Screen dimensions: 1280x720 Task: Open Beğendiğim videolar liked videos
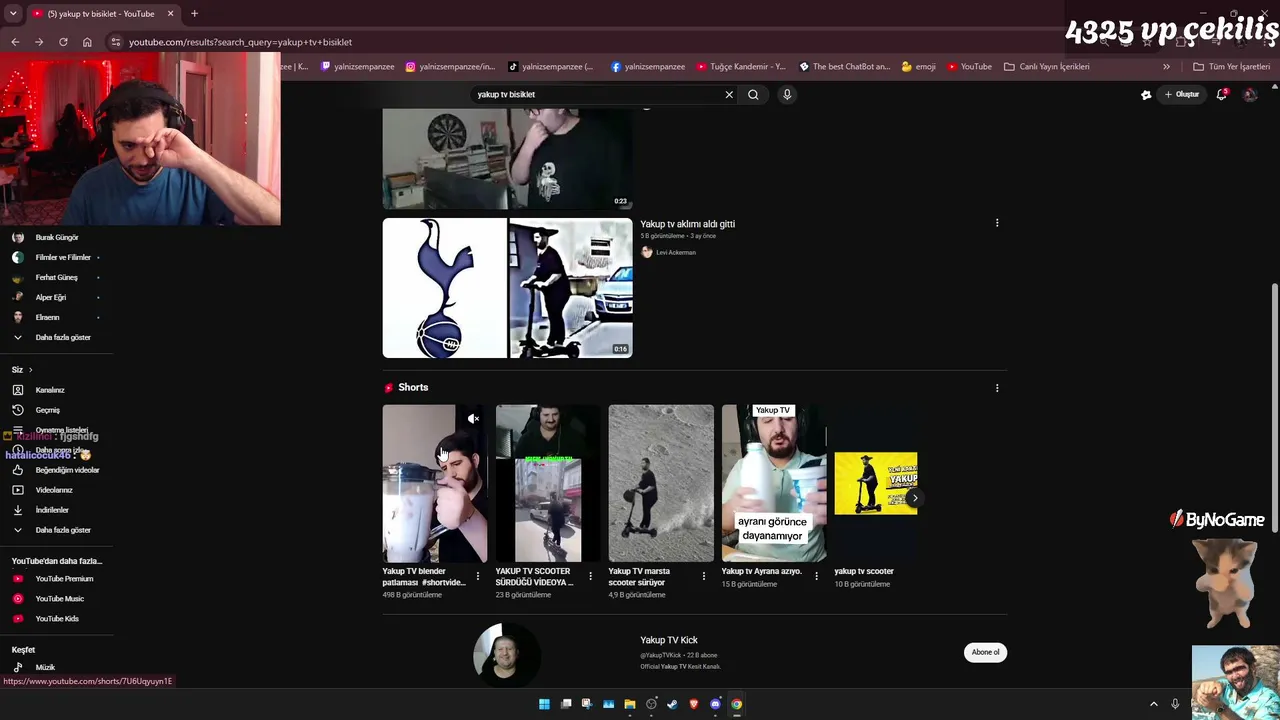point(56,470)
